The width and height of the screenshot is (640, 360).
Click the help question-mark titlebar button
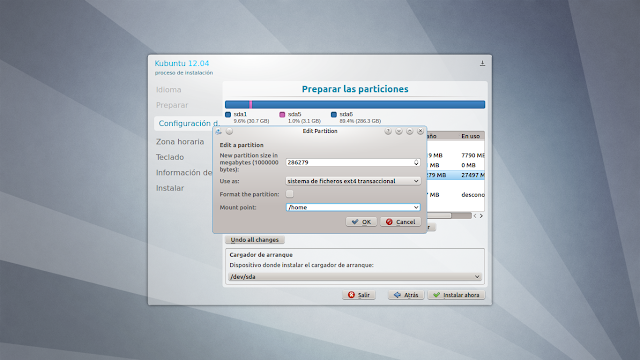tap(388, 131)
